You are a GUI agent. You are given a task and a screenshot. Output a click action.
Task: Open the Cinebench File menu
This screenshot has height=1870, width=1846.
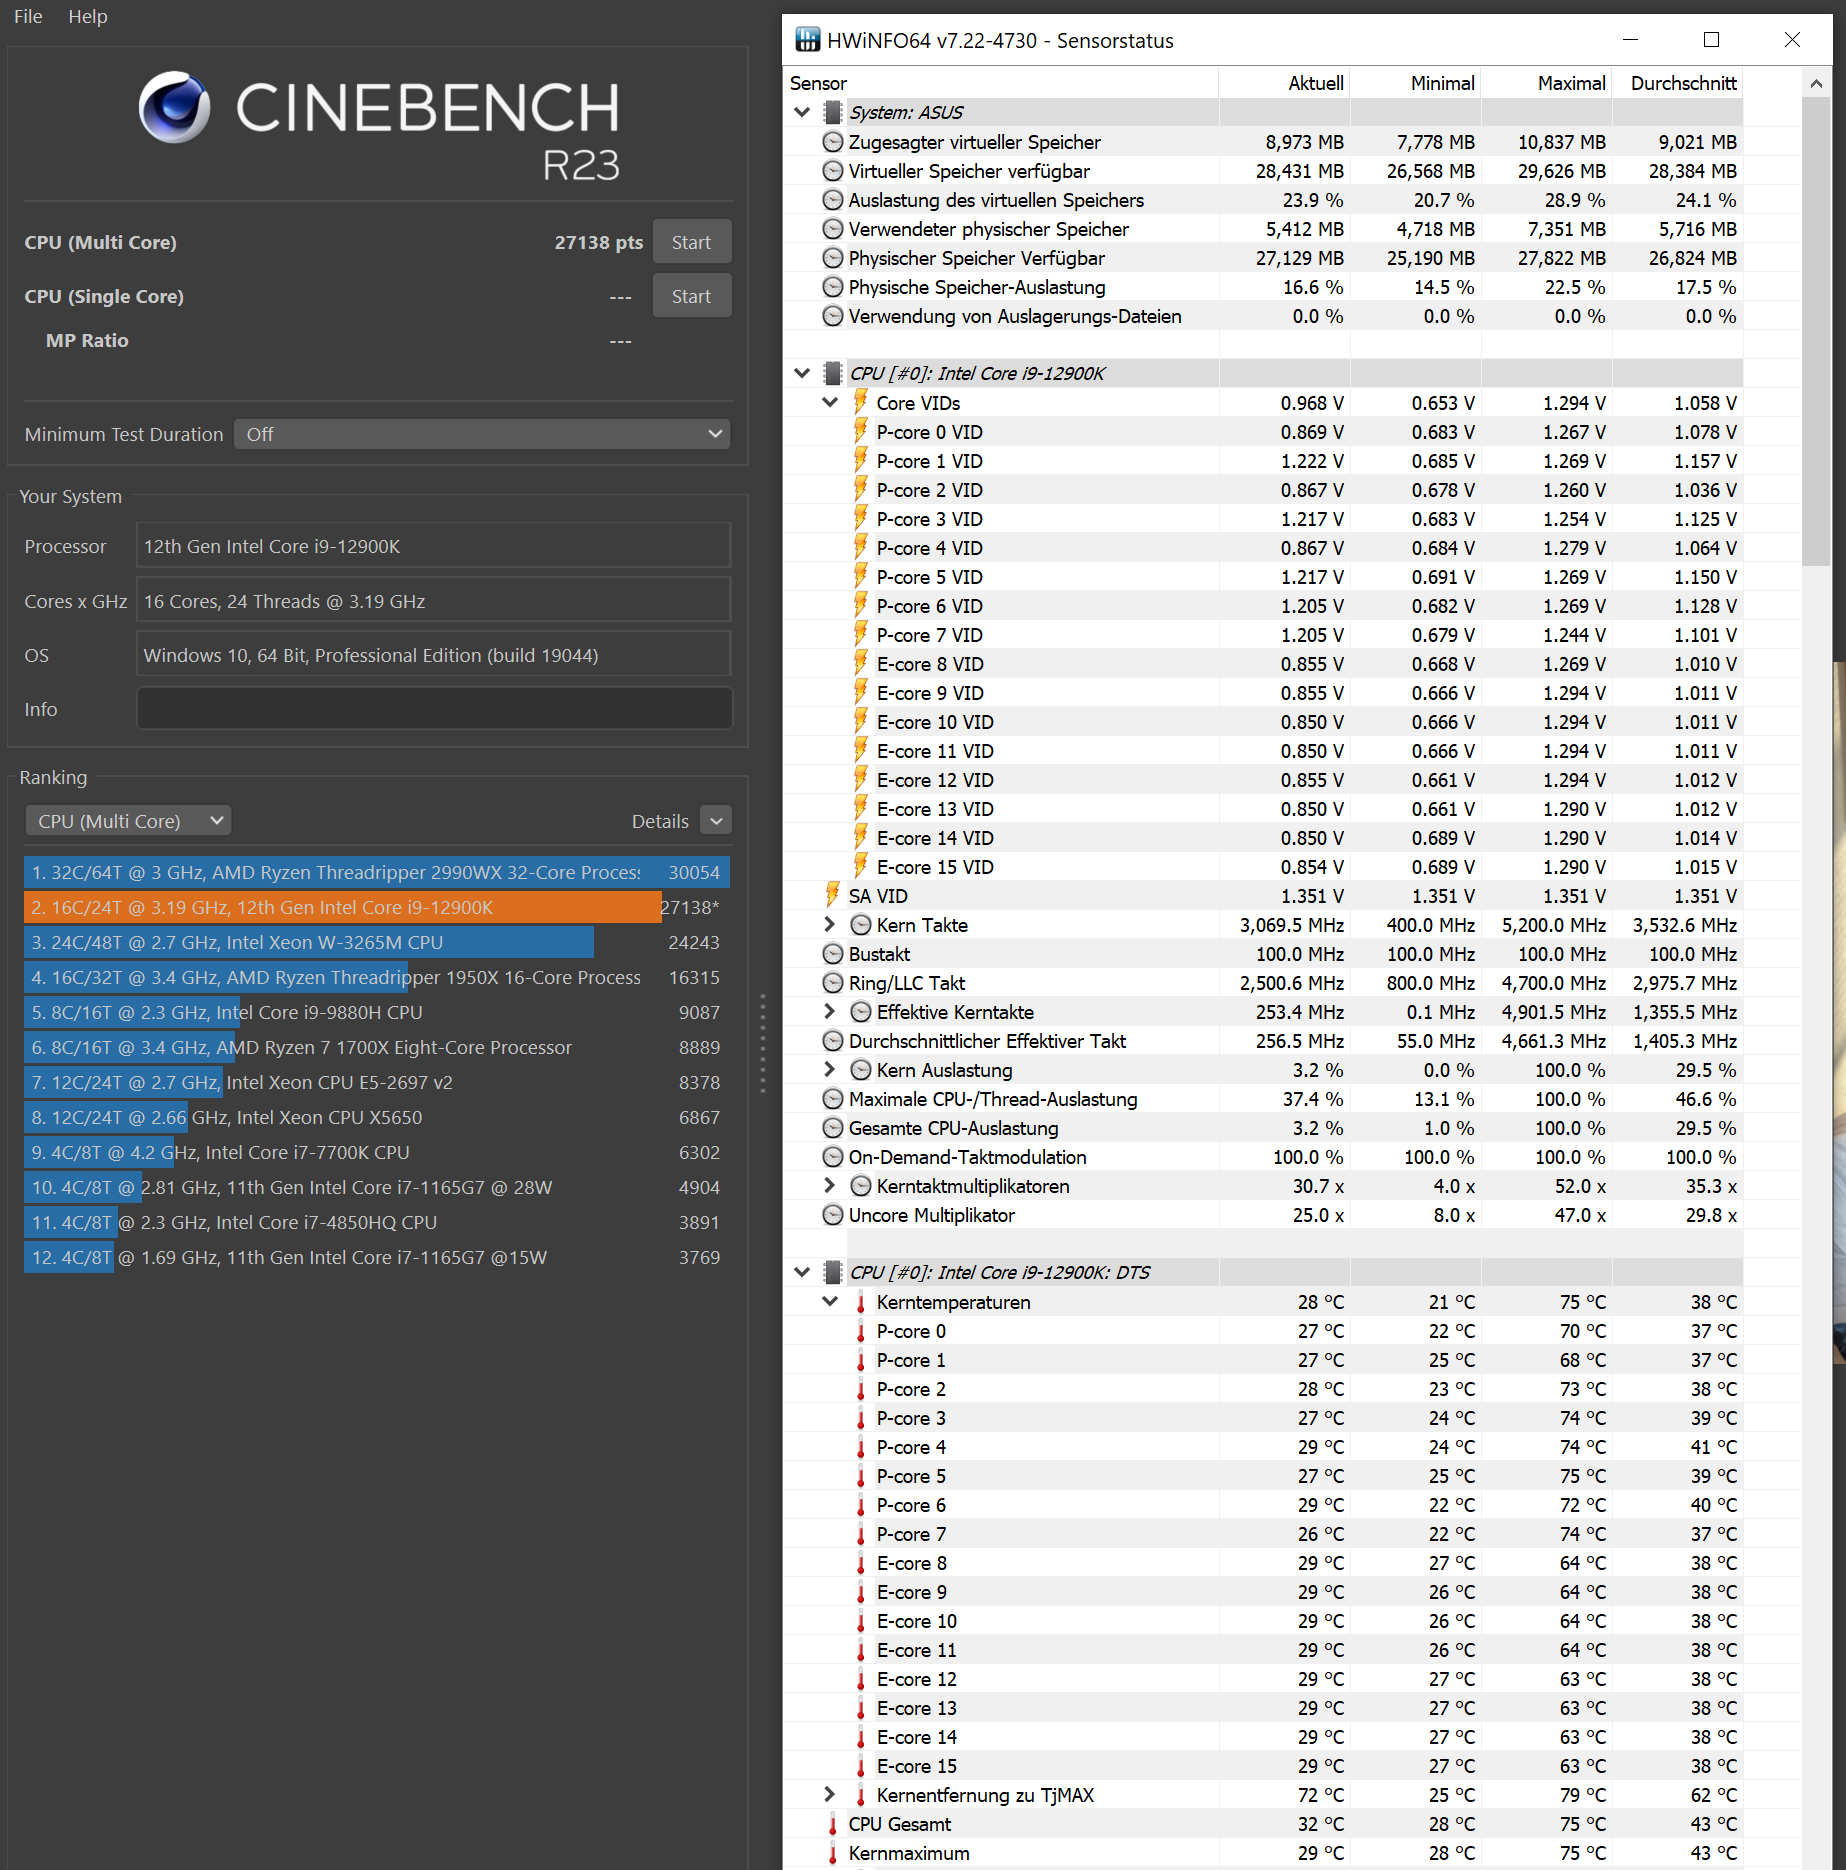pos(28,16)
